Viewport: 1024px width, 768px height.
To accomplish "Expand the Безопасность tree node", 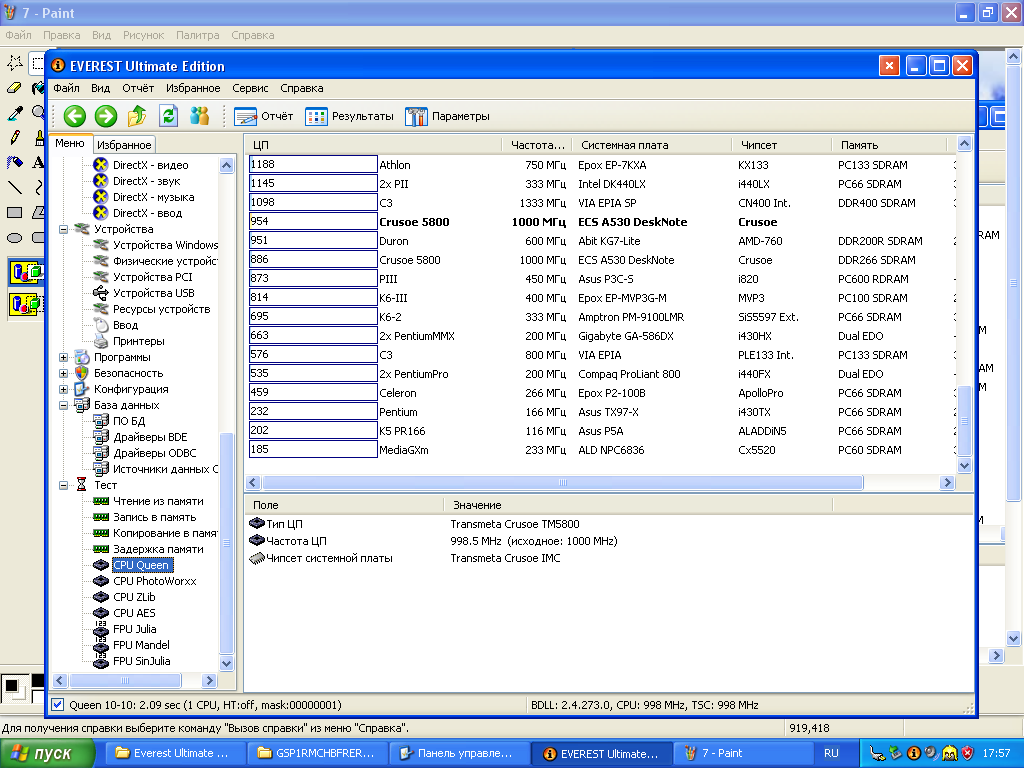I will click(x=63, y=374).
